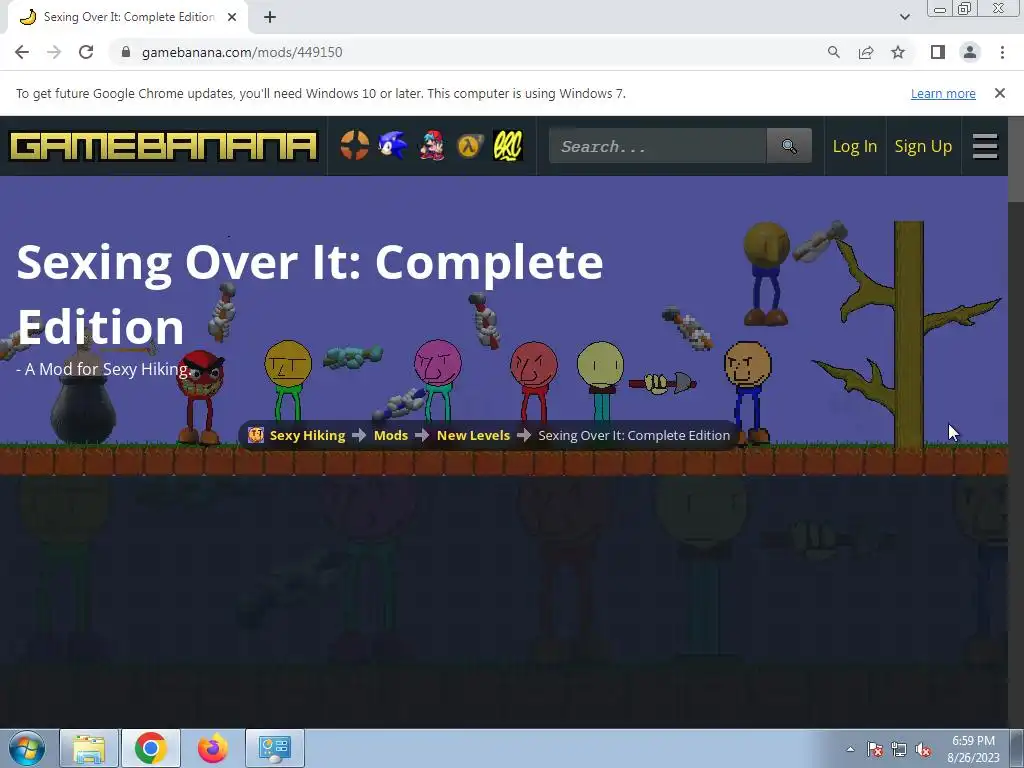Click the page title Sexing Over It heading

310,294
